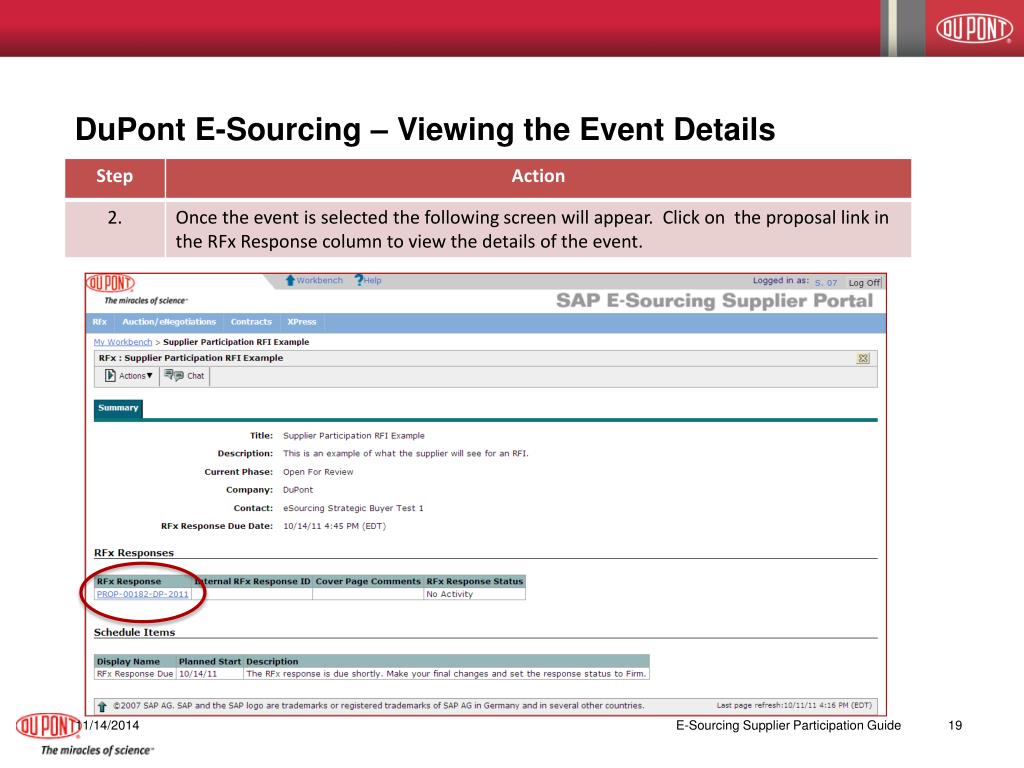
Task: Click the Schedule Items section heading
Action: [x=135, y=633]
